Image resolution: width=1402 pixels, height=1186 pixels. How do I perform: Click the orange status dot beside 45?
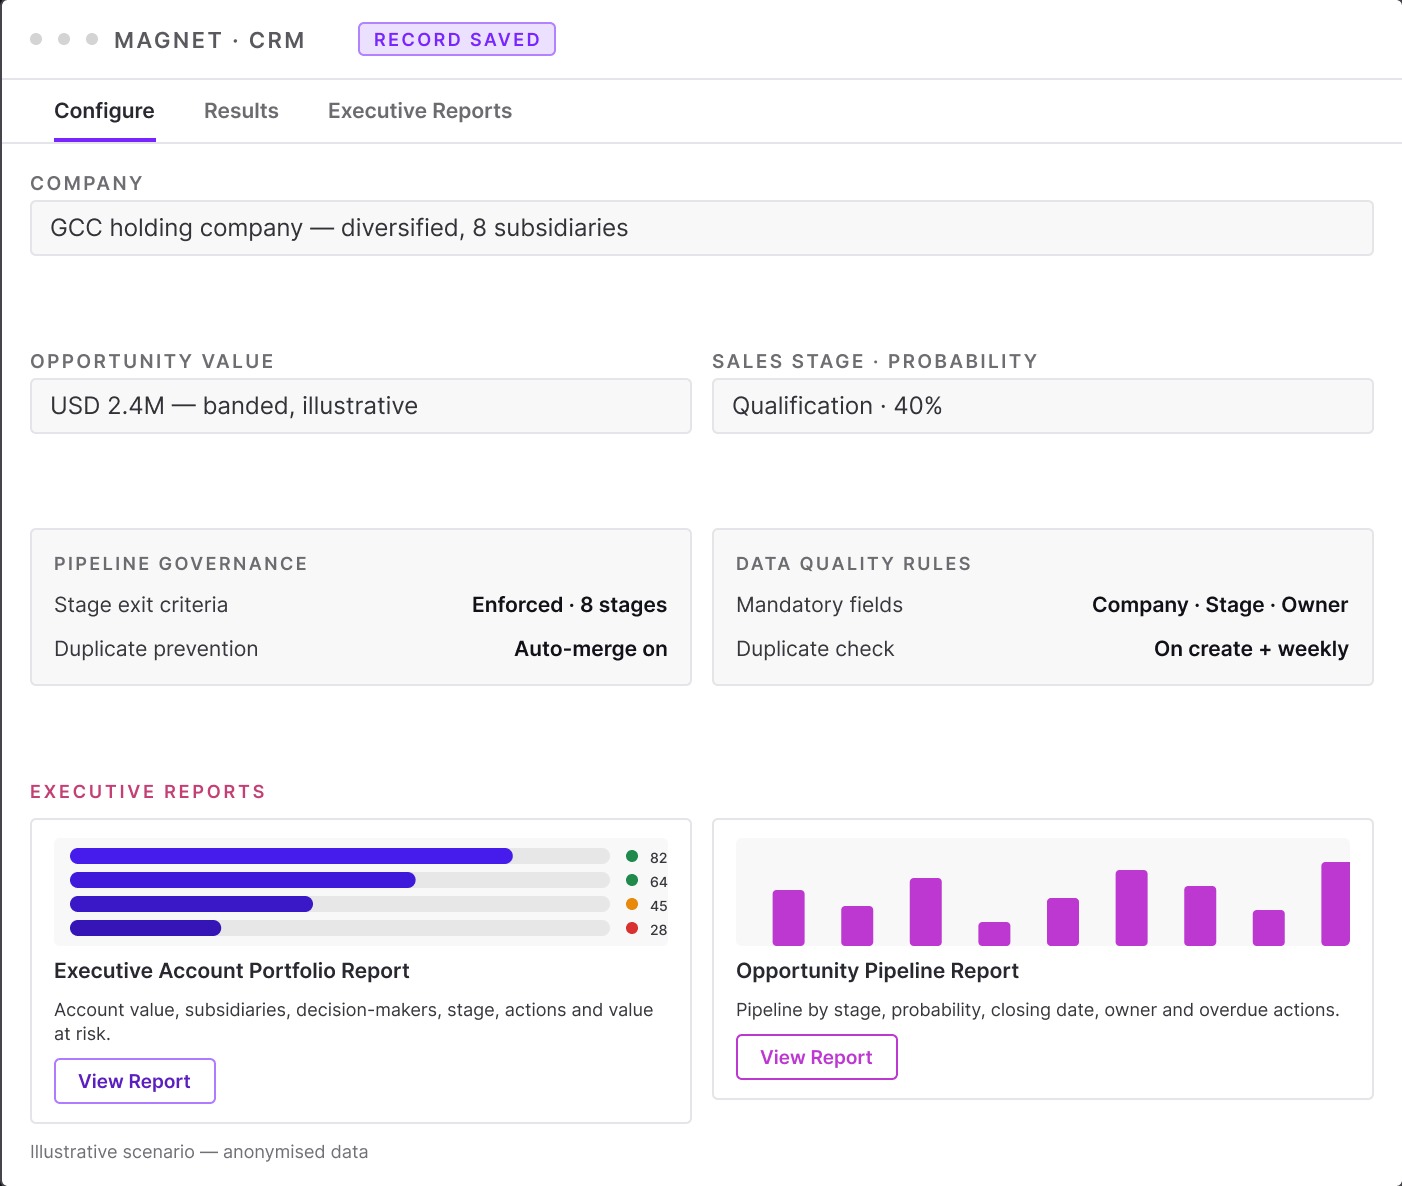pos(632,904)
